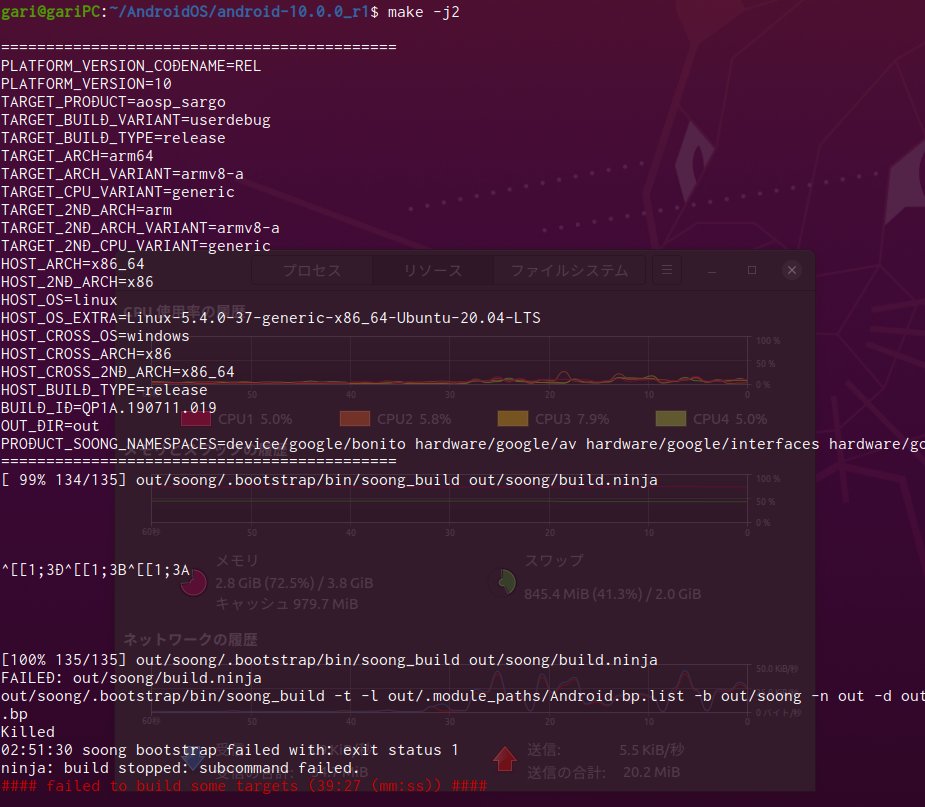
Task: Pick the CPU4 graph color swatch
Action: coord(671,419)
